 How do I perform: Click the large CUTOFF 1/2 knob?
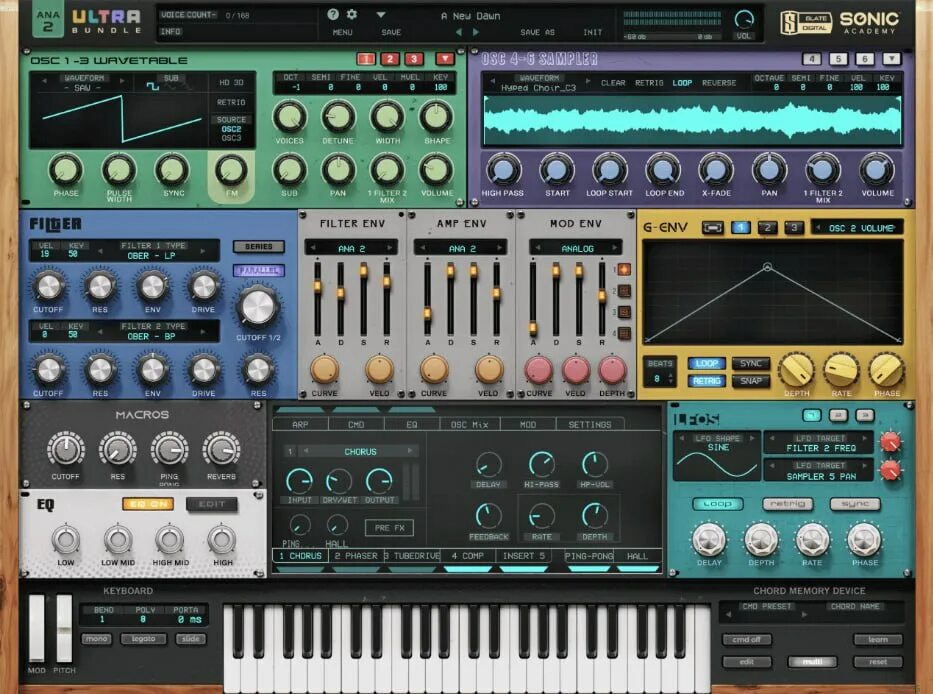(x=258, y=307)
